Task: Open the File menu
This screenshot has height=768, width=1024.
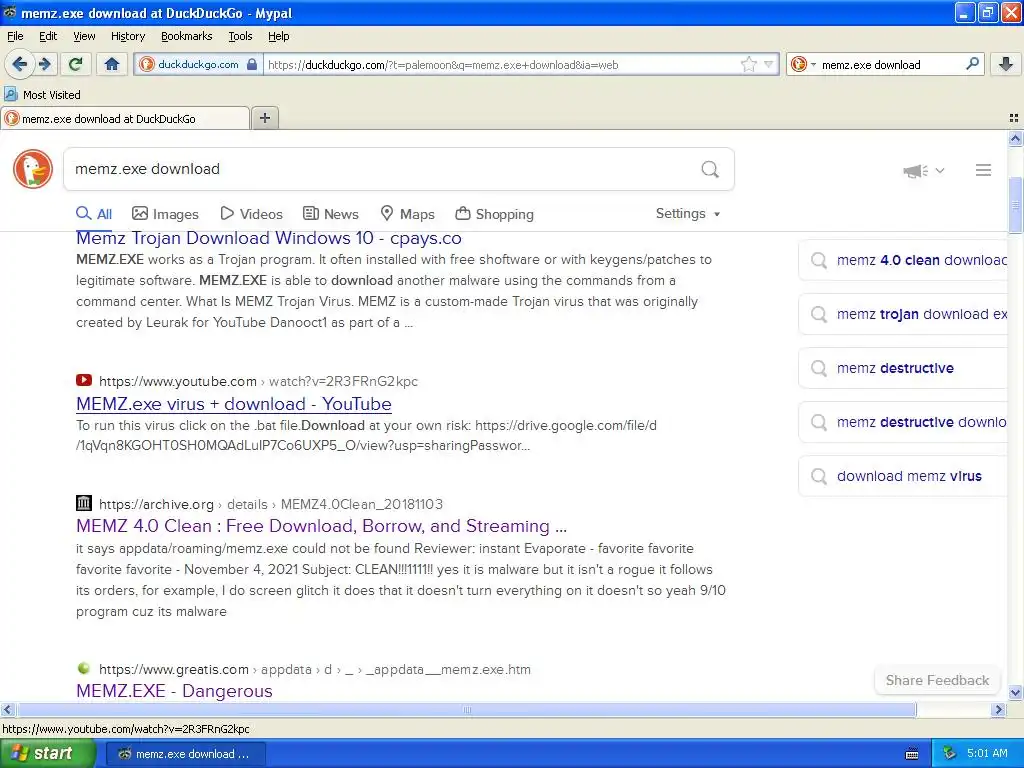Action: 15,36
